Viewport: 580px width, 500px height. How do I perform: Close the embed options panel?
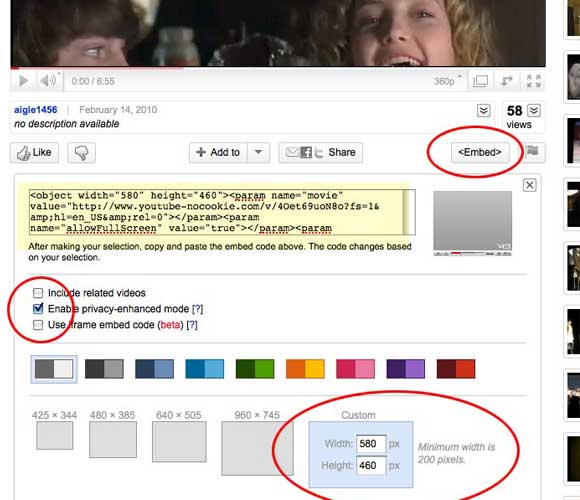click(529, 185)
